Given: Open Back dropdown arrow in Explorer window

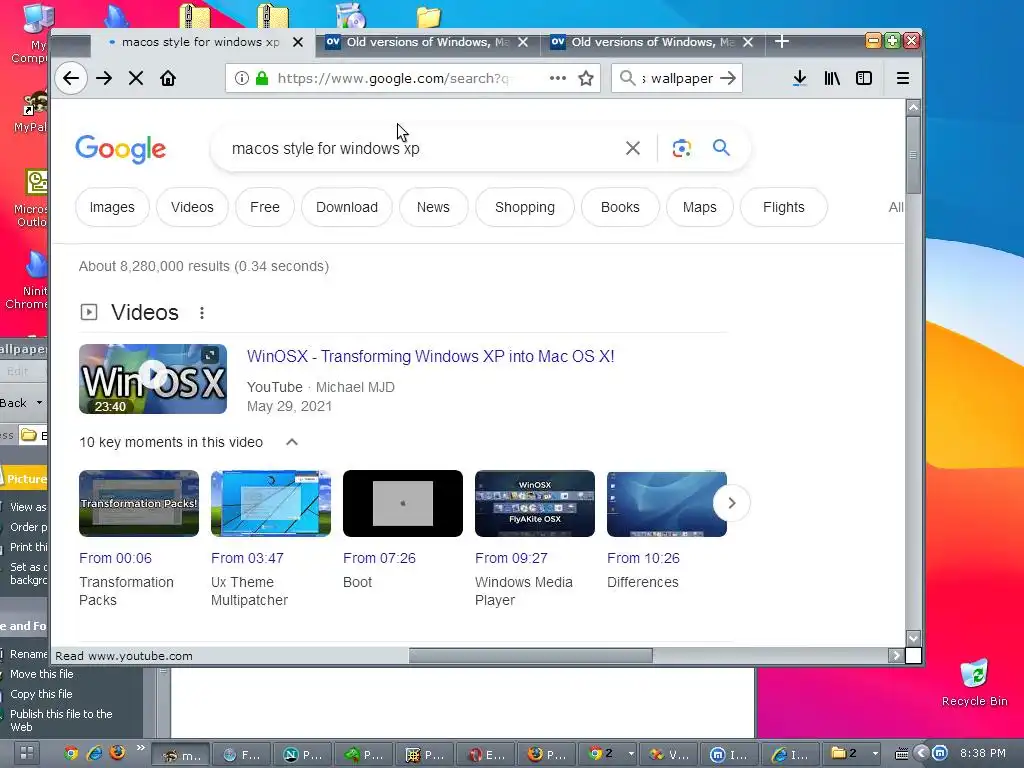Looking at the screenshot, I should [39, 403].
